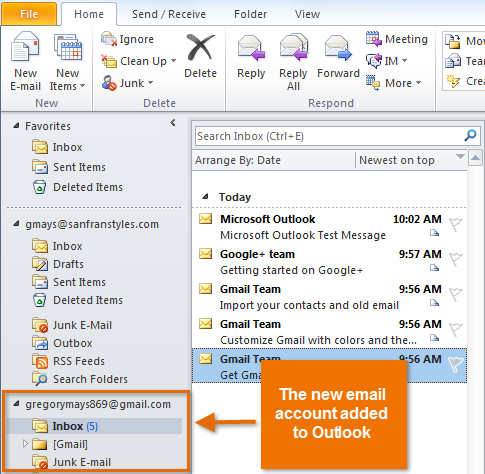Image resolution: width=485 pixels, height=474 pixels.
Task: Open the IM reply dropdown
Action: pos(387,61)
